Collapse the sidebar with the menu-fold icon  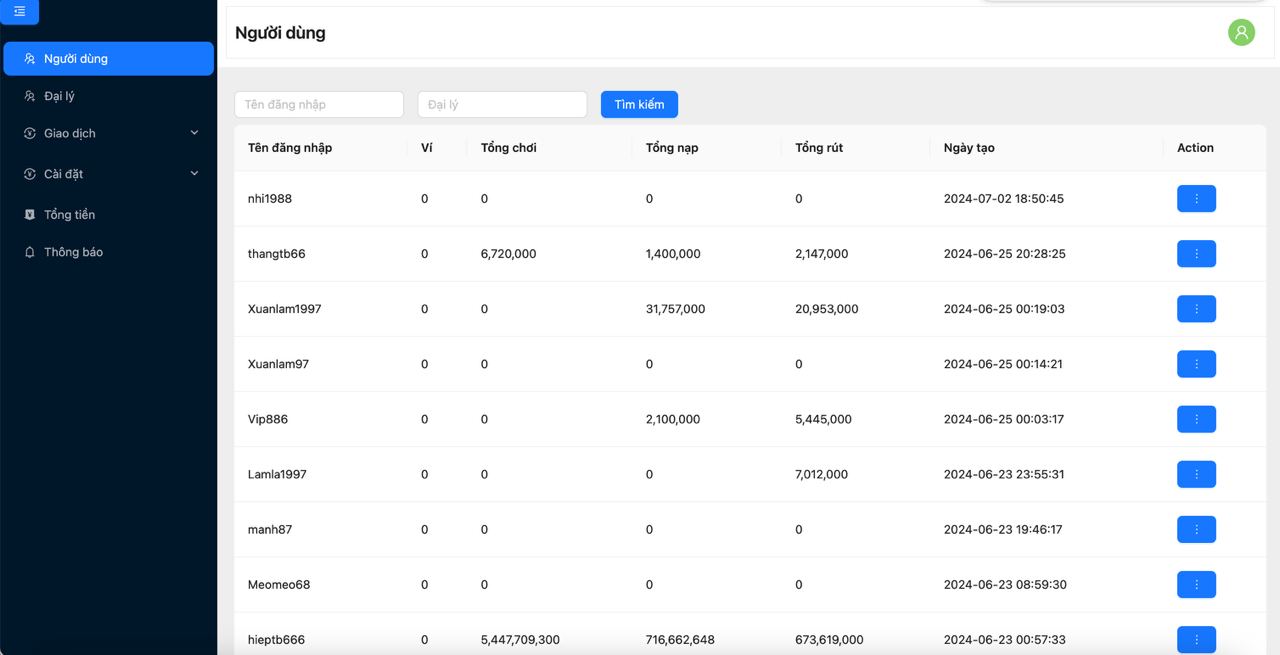pos(19,12)
